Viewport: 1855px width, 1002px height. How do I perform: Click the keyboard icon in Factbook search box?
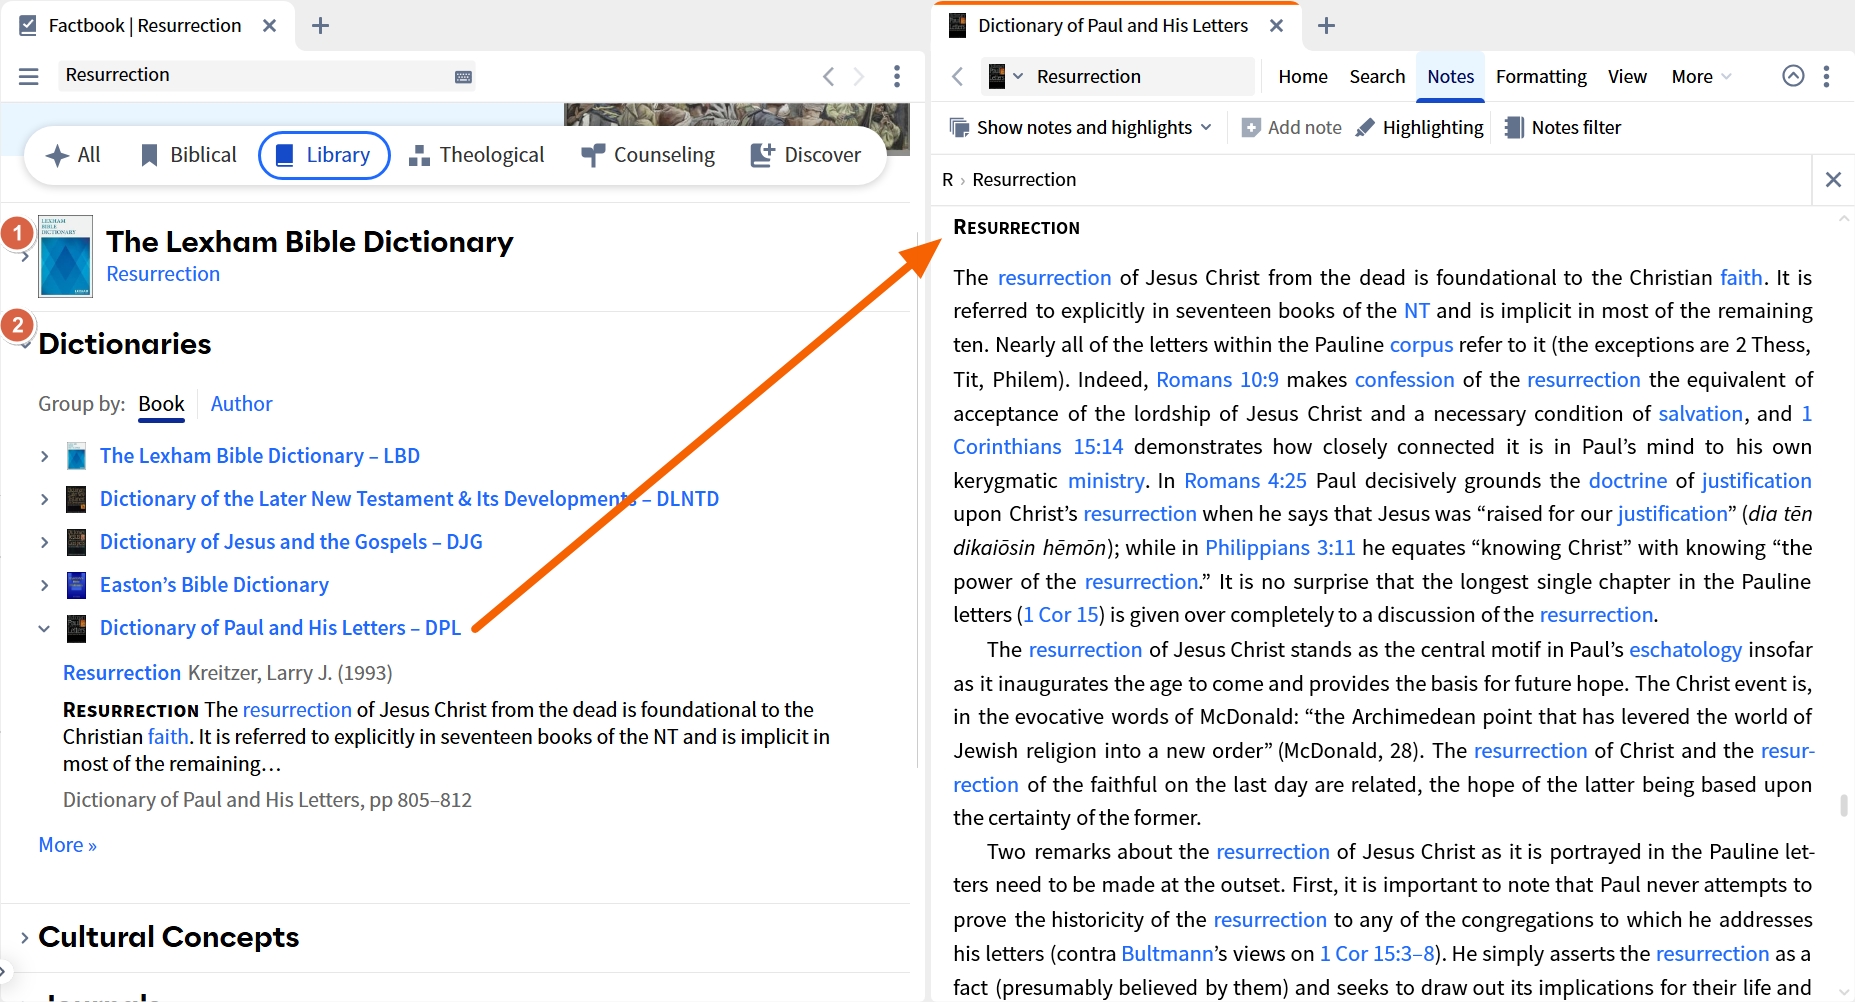(463, 77)
